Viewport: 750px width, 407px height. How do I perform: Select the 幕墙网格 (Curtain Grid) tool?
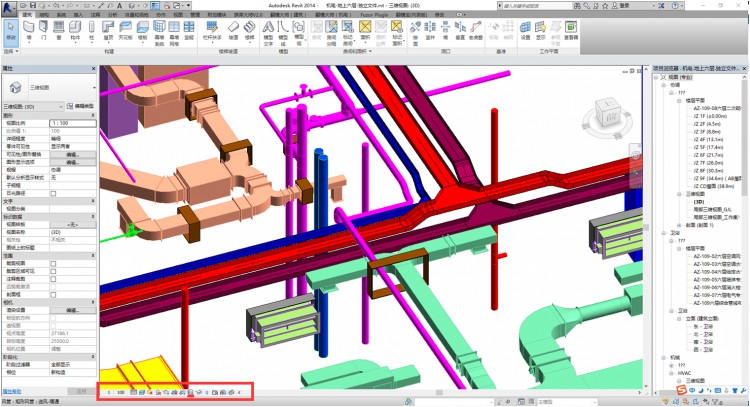tap(174, 33)
